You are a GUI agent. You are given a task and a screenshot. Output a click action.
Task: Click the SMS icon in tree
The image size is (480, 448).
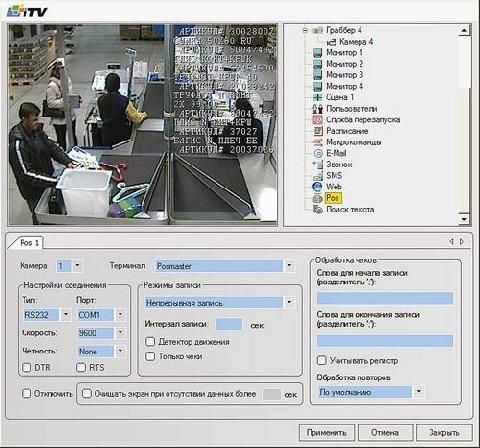coord(318,176)
